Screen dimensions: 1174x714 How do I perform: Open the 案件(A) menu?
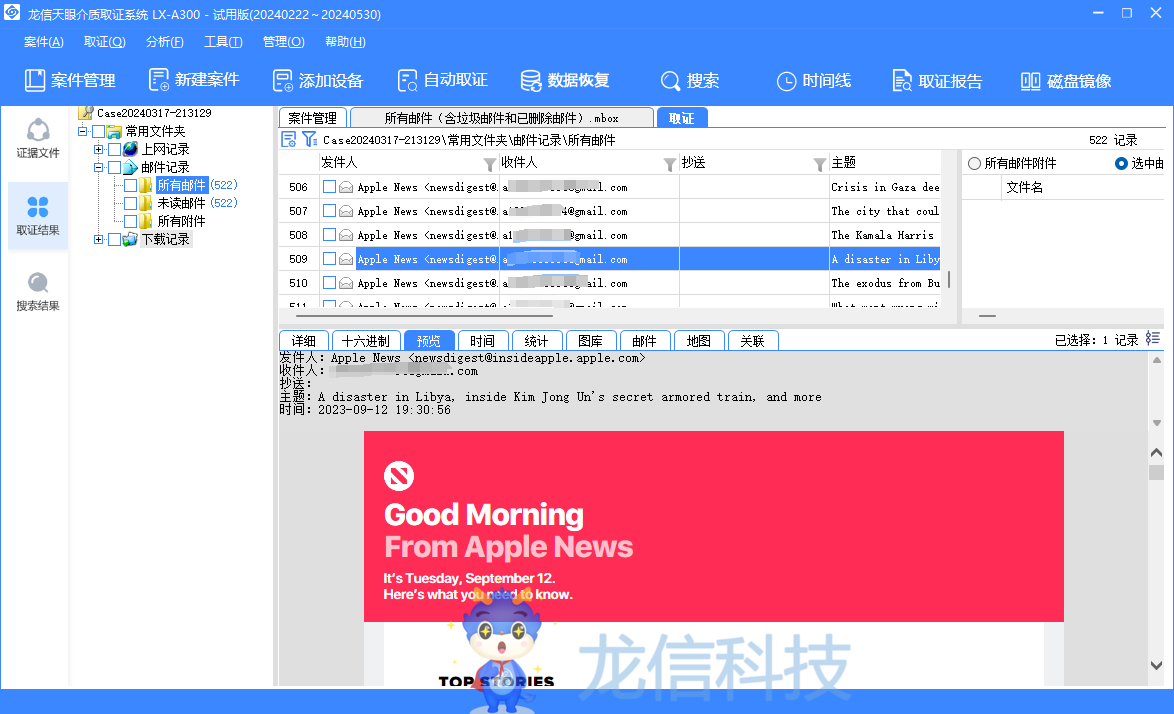(43, 42)
